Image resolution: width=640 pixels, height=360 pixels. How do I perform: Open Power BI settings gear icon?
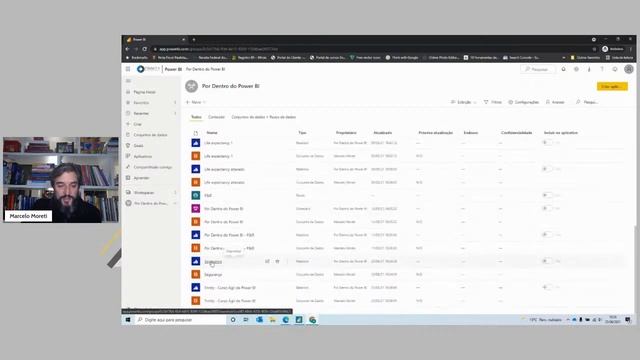576,69
